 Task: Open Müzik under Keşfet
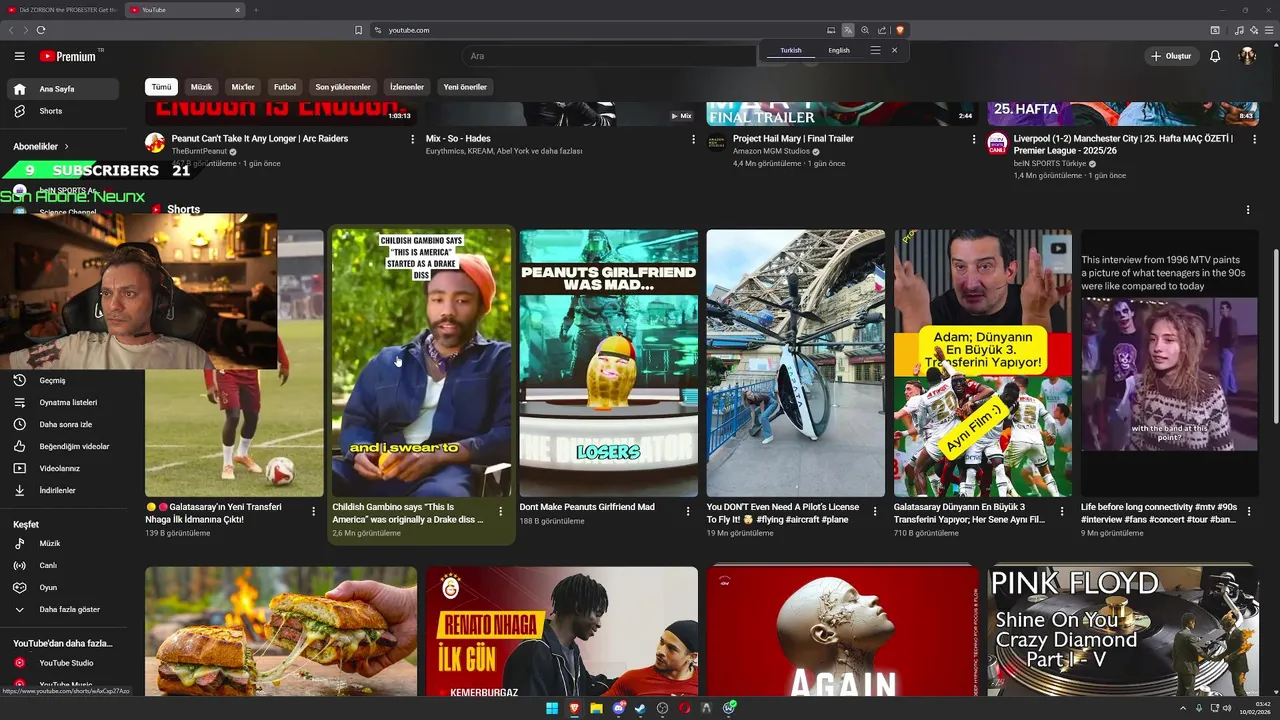point(62,543)
